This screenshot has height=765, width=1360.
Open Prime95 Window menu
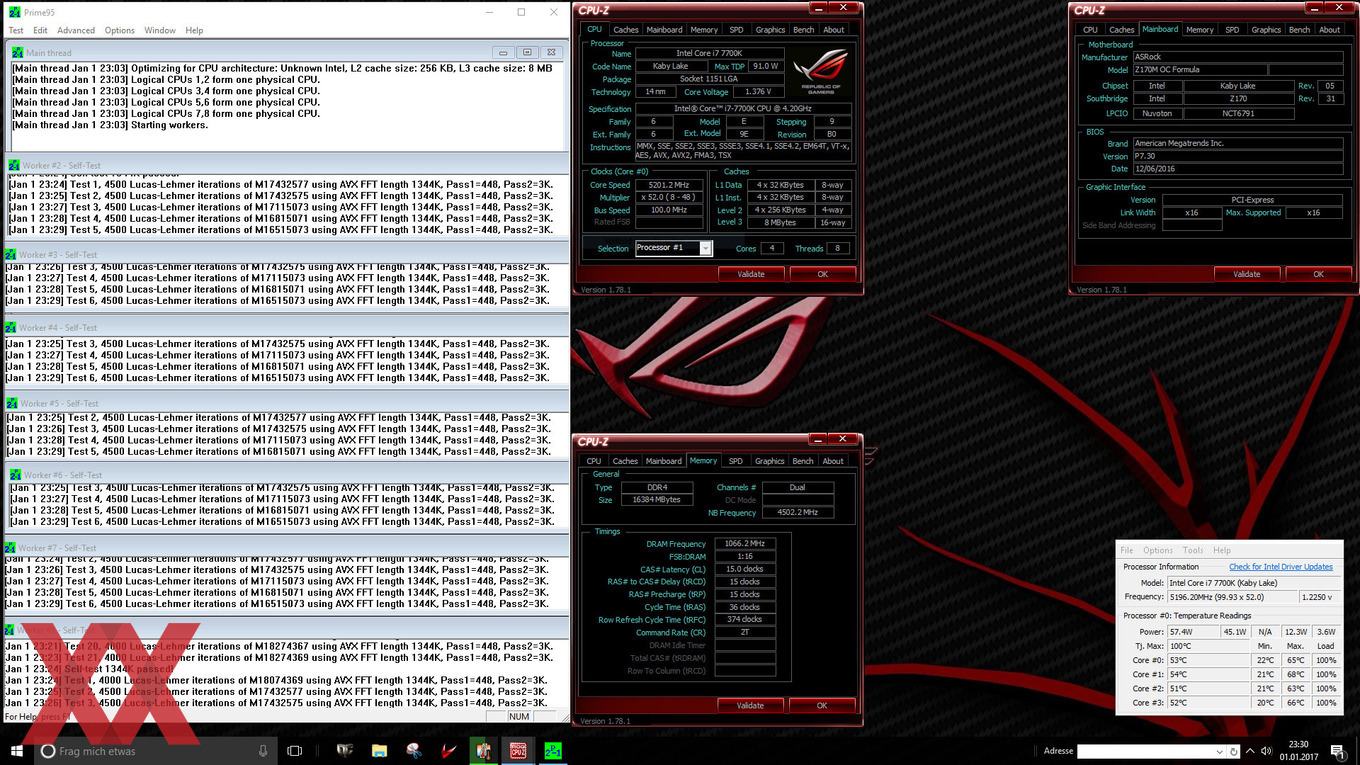[x=160, y=30]
